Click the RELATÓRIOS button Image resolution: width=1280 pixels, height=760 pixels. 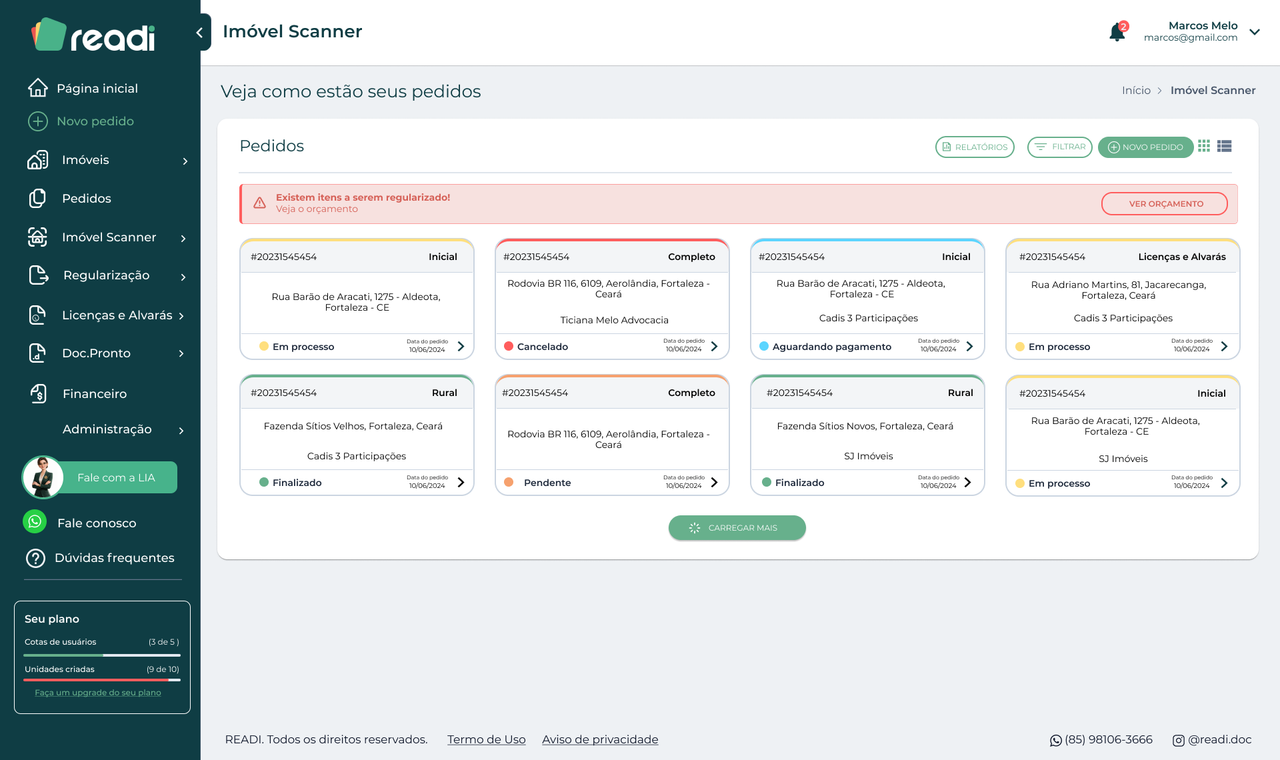(975, 147)
